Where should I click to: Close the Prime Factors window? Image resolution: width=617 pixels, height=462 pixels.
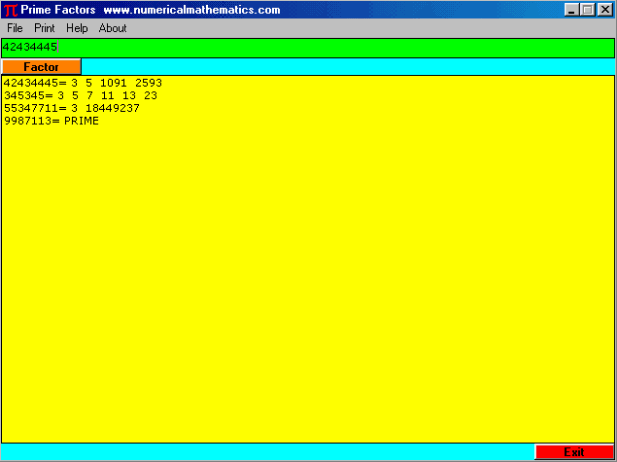pos(604,10)
